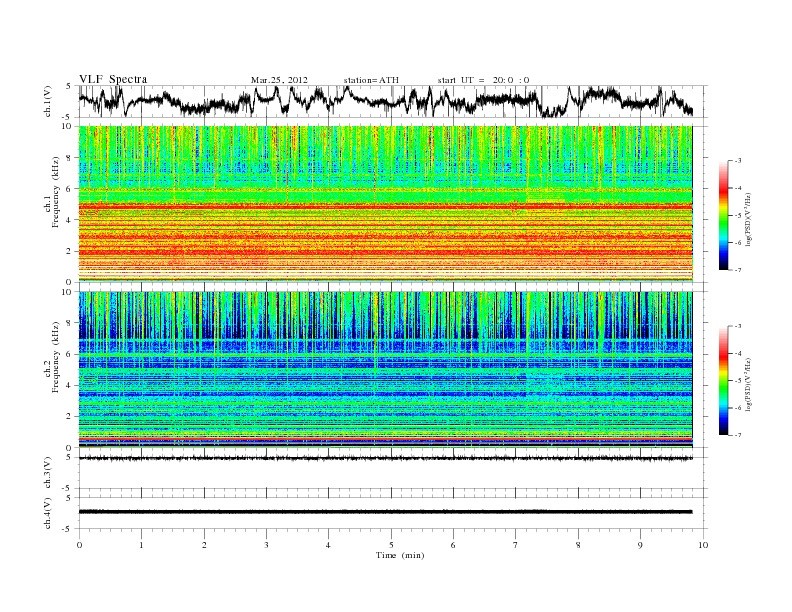
Task: Click the "0" tick on the time axis
Action: [79, 545]
